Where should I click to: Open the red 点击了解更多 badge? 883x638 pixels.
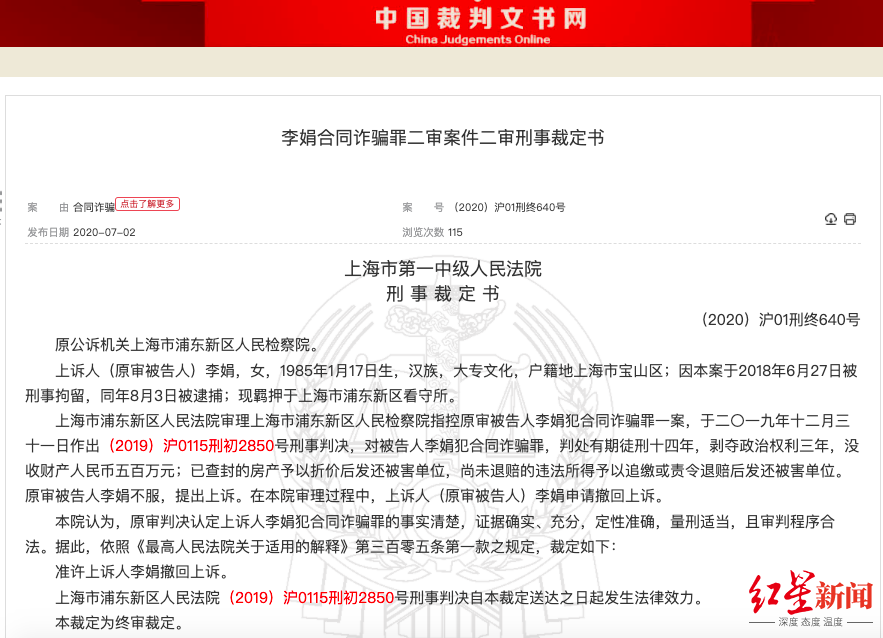(150, 204)
